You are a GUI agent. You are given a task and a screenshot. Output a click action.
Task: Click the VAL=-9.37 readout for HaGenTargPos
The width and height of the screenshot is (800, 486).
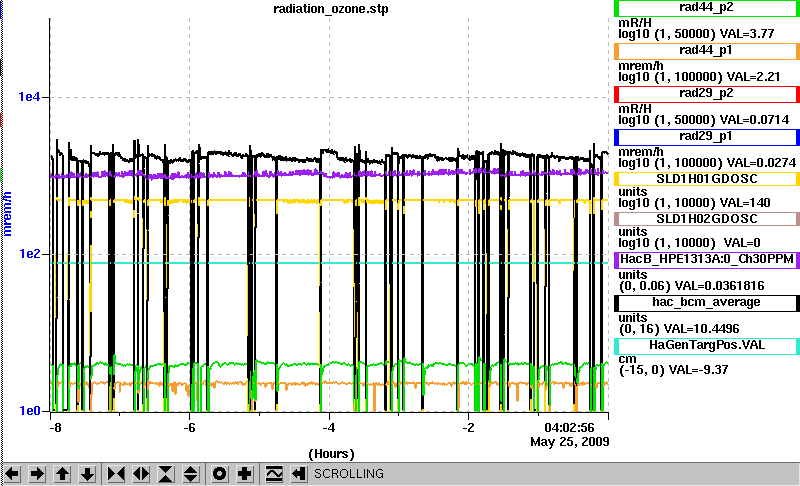click(x=698, y=370)
